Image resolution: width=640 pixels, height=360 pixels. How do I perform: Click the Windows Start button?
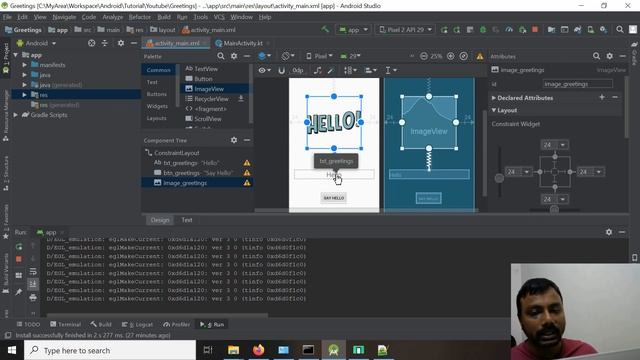coord(12,350)
